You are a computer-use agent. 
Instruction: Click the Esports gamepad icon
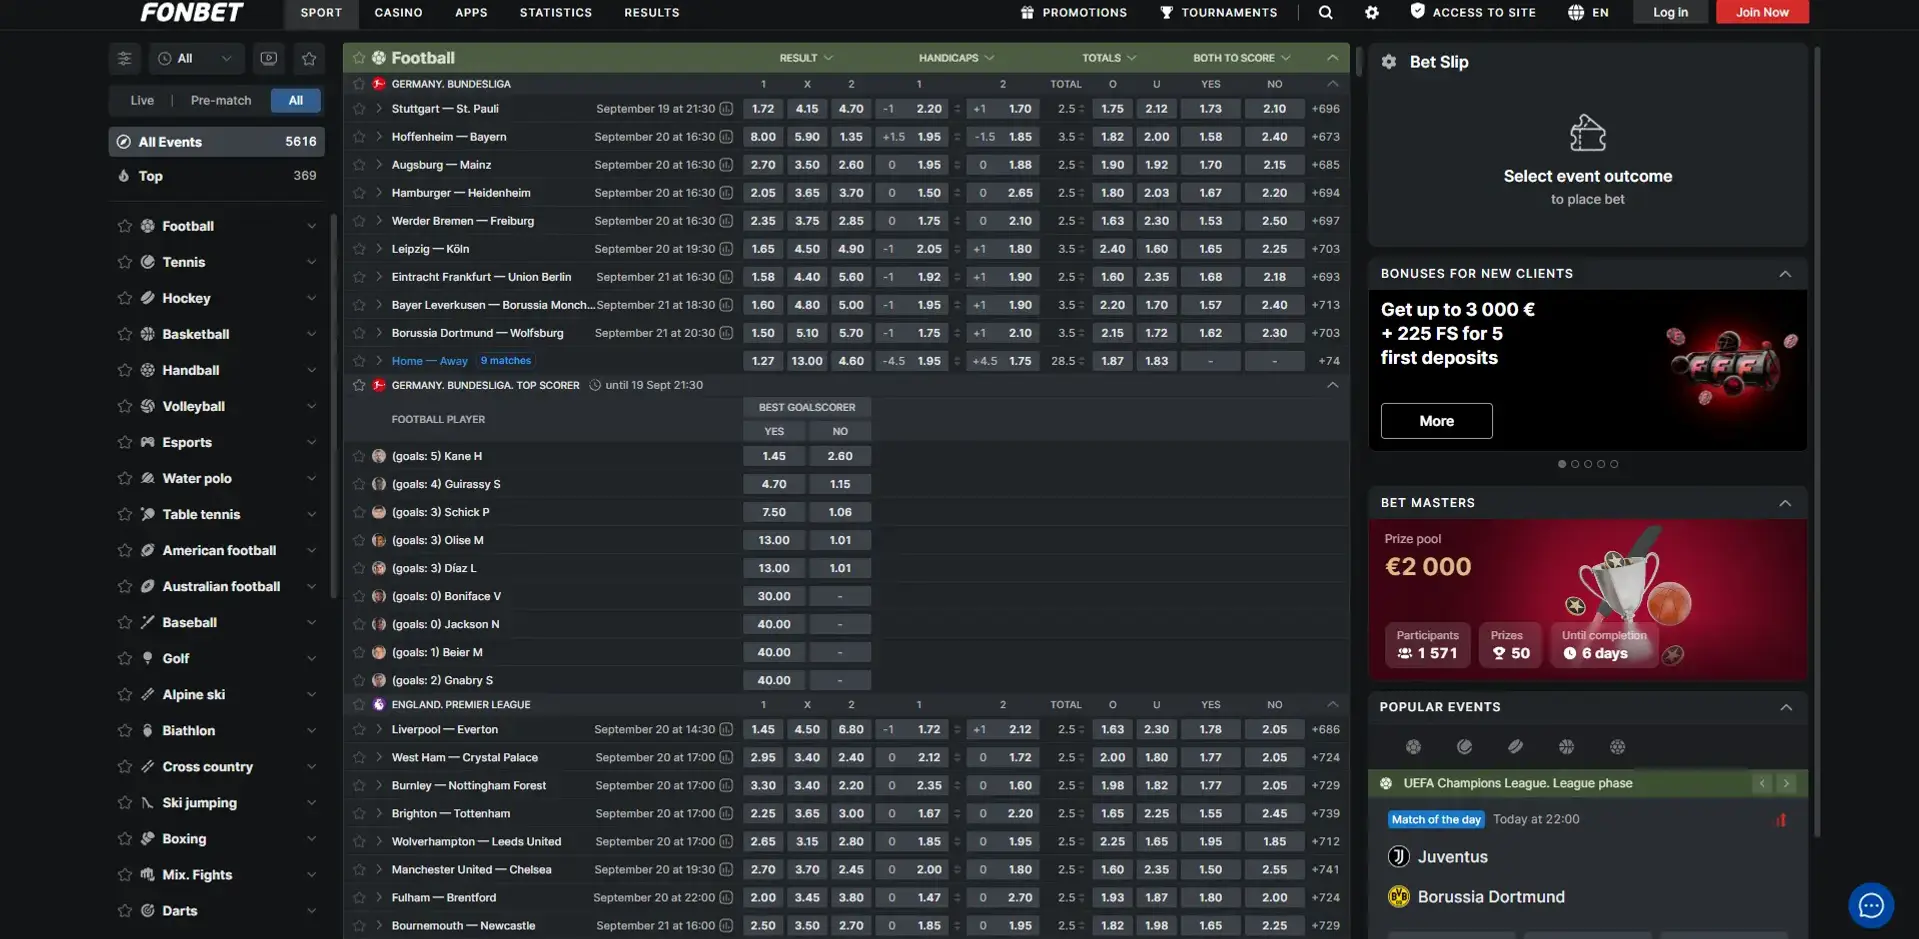pyautogui.click(x=147, y=442)
